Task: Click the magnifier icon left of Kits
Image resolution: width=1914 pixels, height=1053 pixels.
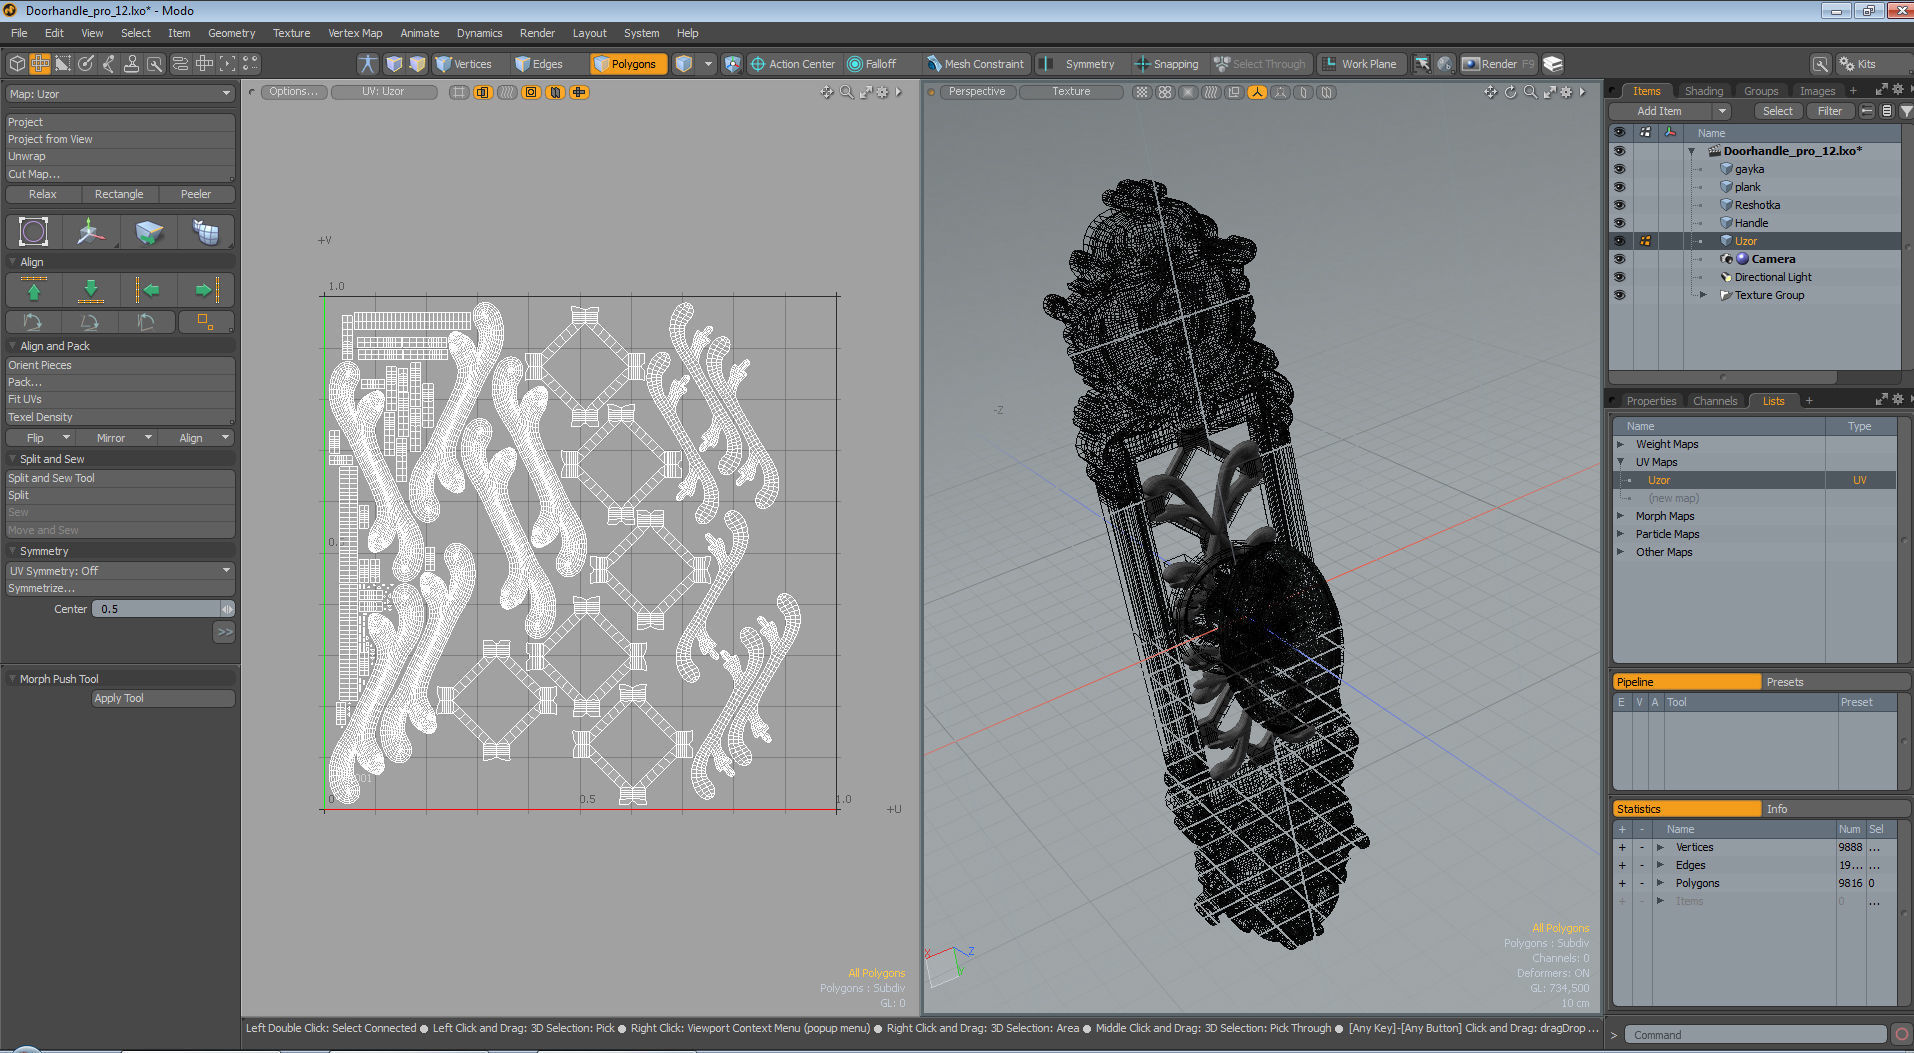Action: pyautogui.click(x=1821, y=64)
